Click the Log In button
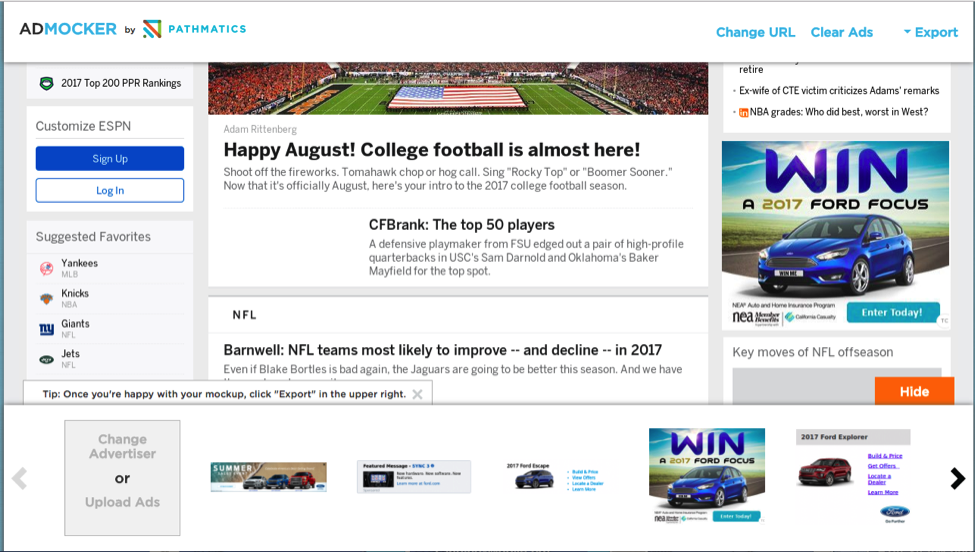Viewport: 975px width, 553px height. 109,190
